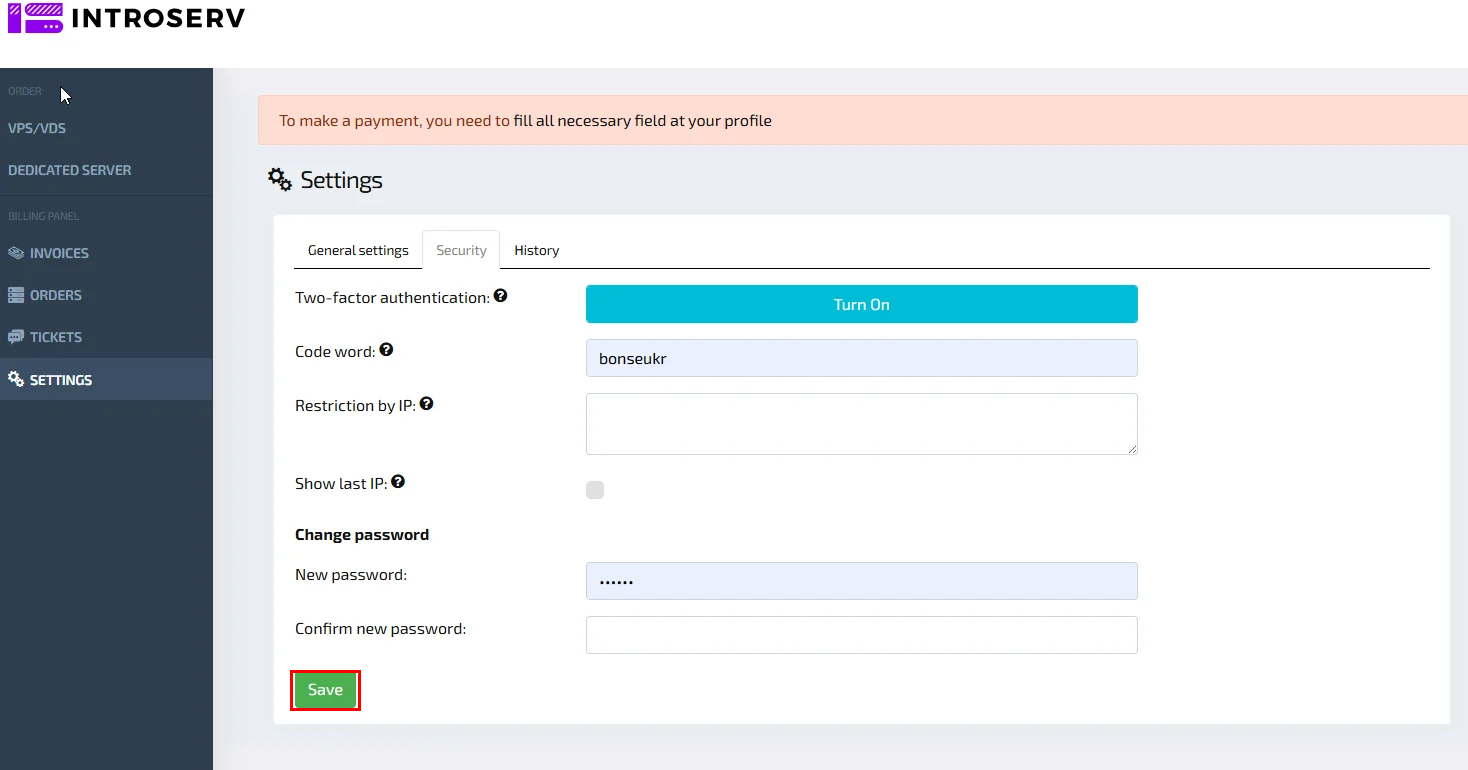Click the Settings gears icon in sidebar
The height and width of the screenshot is (770, 1468).
pyautogui.click(x=16, y=380)
